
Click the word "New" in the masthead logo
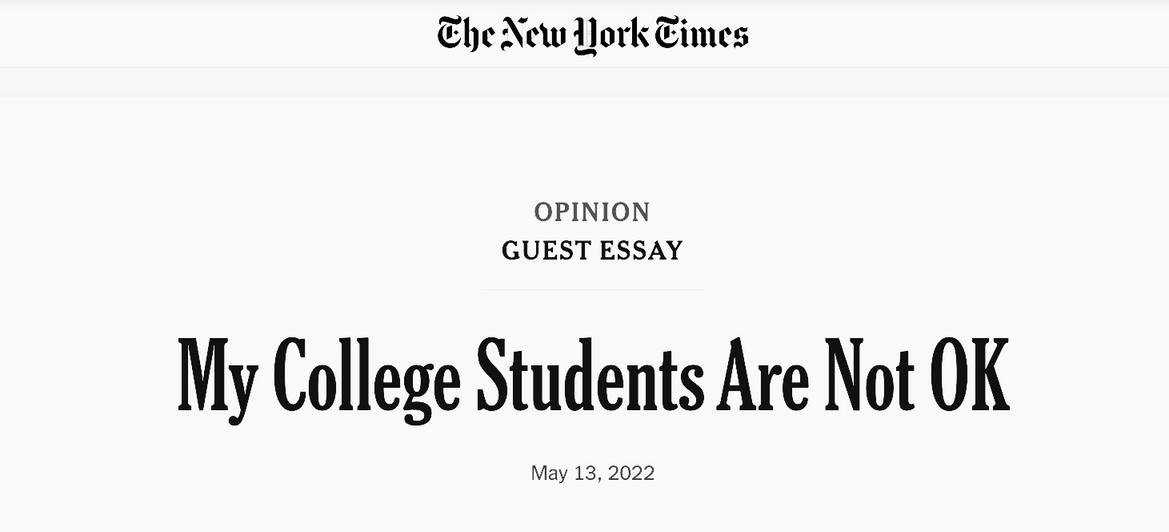point(534,34)
